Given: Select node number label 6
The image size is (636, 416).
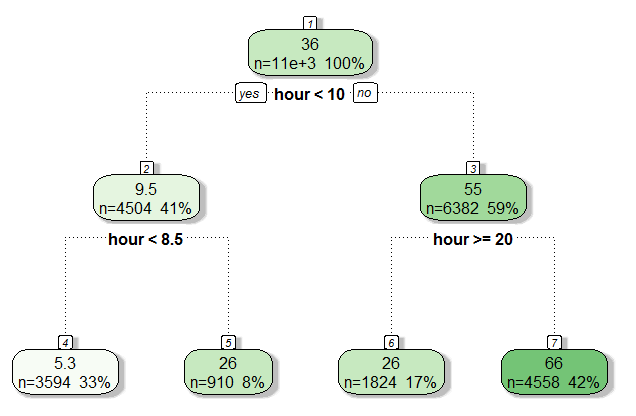Looking at the screenshot, I should pyautogui.click(x=391, y=343).
